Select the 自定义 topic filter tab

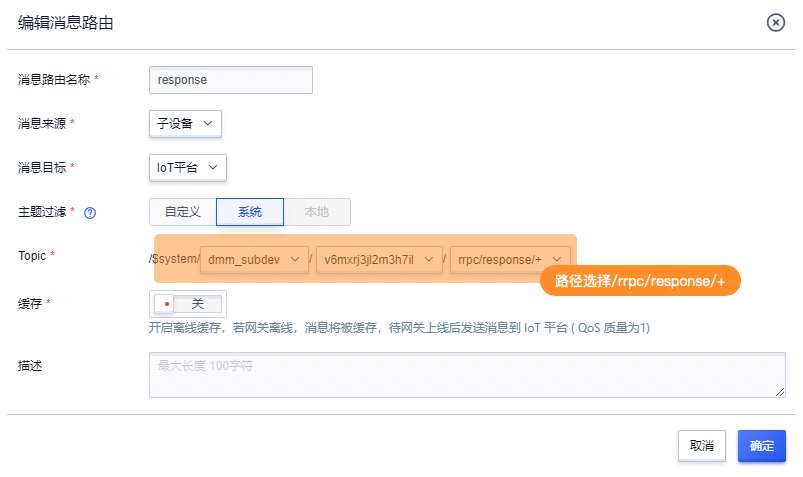click(x=182, y=212)
